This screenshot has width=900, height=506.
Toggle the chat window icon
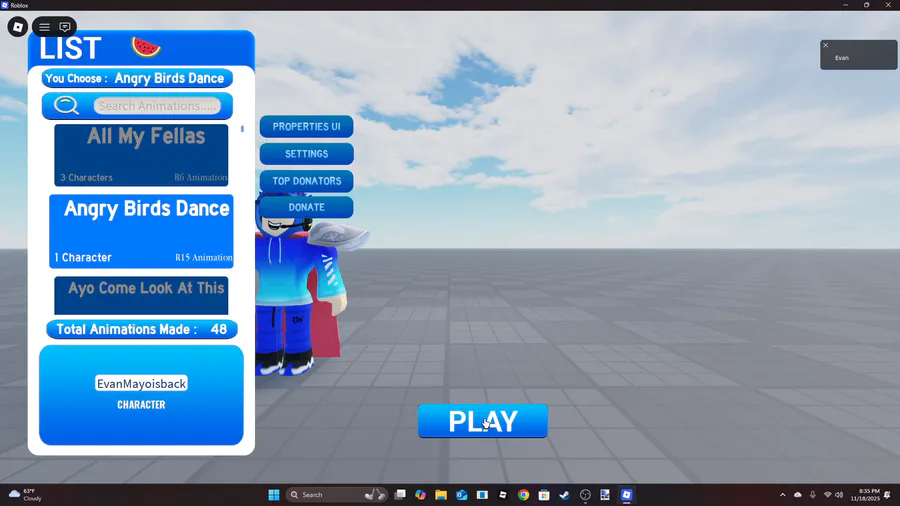[x=65, y=27]
